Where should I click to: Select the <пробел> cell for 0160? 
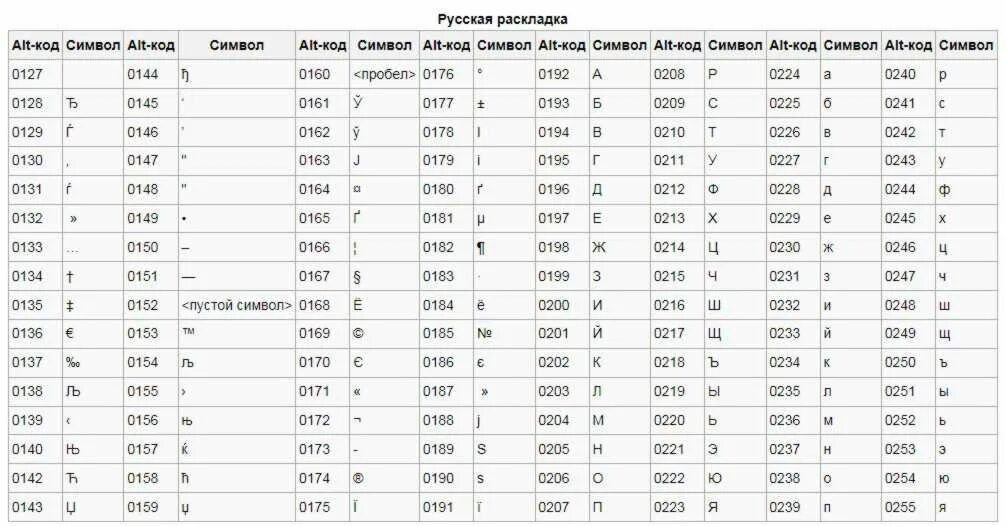pyautogui.click(x=384, y=74)
